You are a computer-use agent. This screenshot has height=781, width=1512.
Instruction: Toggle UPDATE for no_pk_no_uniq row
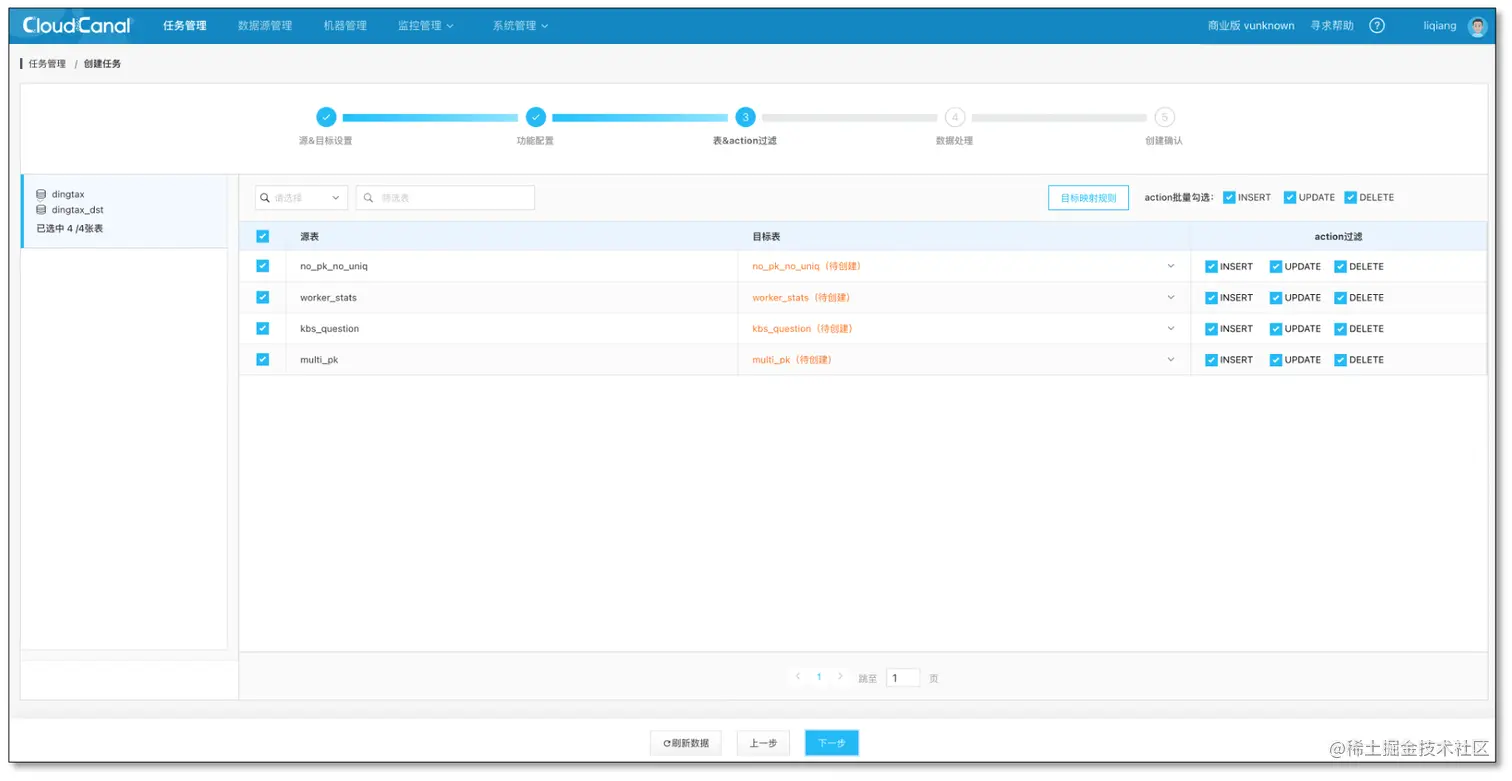click(x=1276, y=267)
